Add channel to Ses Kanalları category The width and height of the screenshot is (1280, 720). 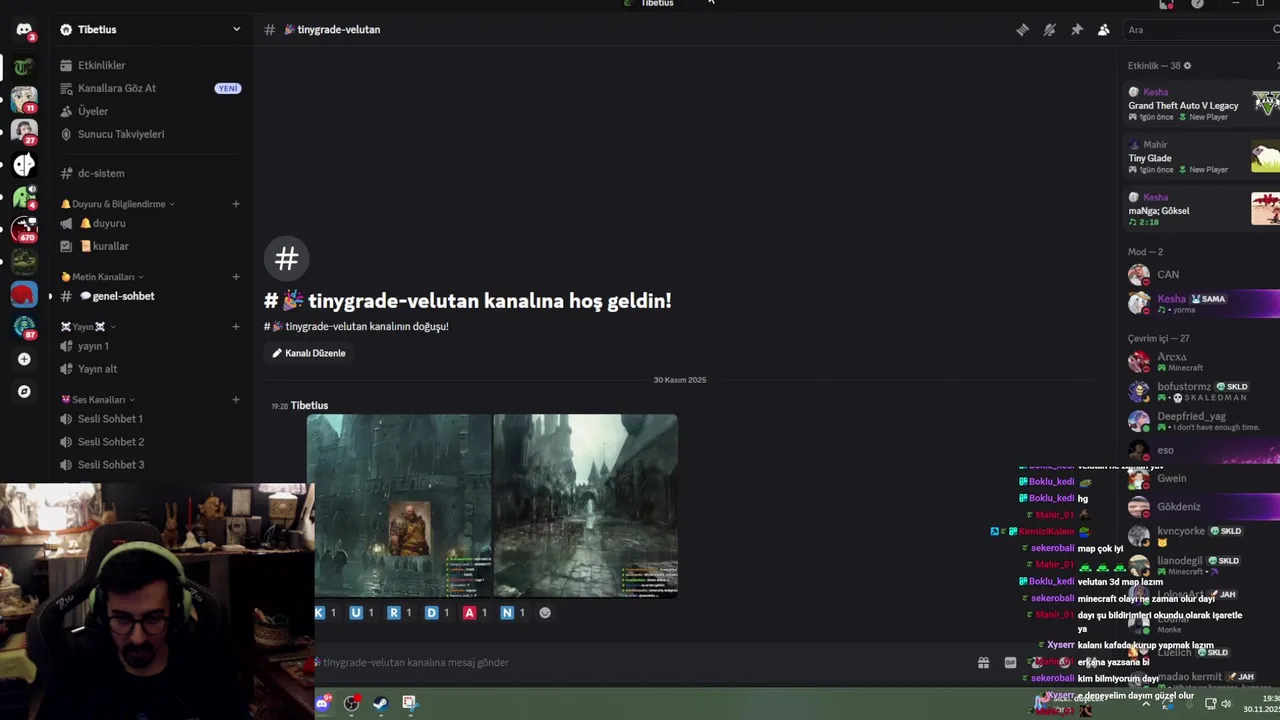[x=236, y=400]
